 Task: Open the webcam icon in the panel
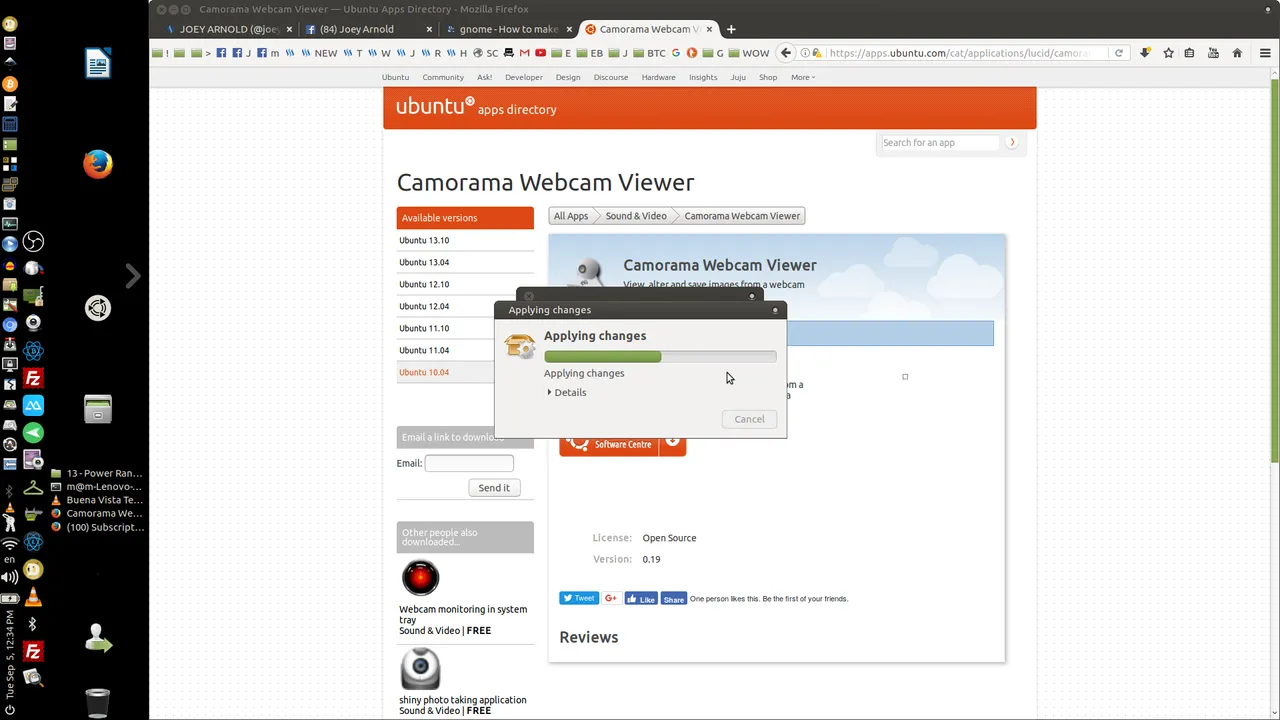pos(33,323)
